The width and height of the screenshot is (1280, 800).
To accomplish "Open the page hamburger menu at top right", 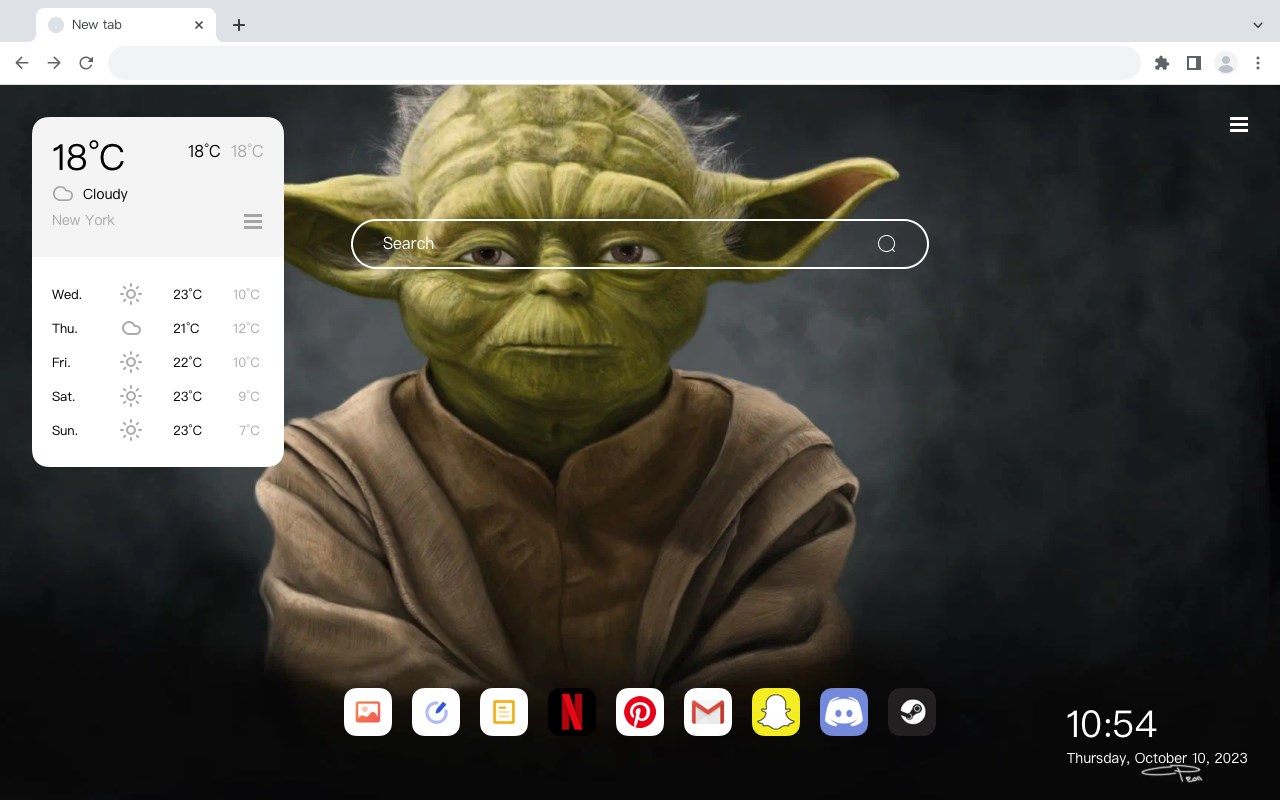I will point(1239,125).
